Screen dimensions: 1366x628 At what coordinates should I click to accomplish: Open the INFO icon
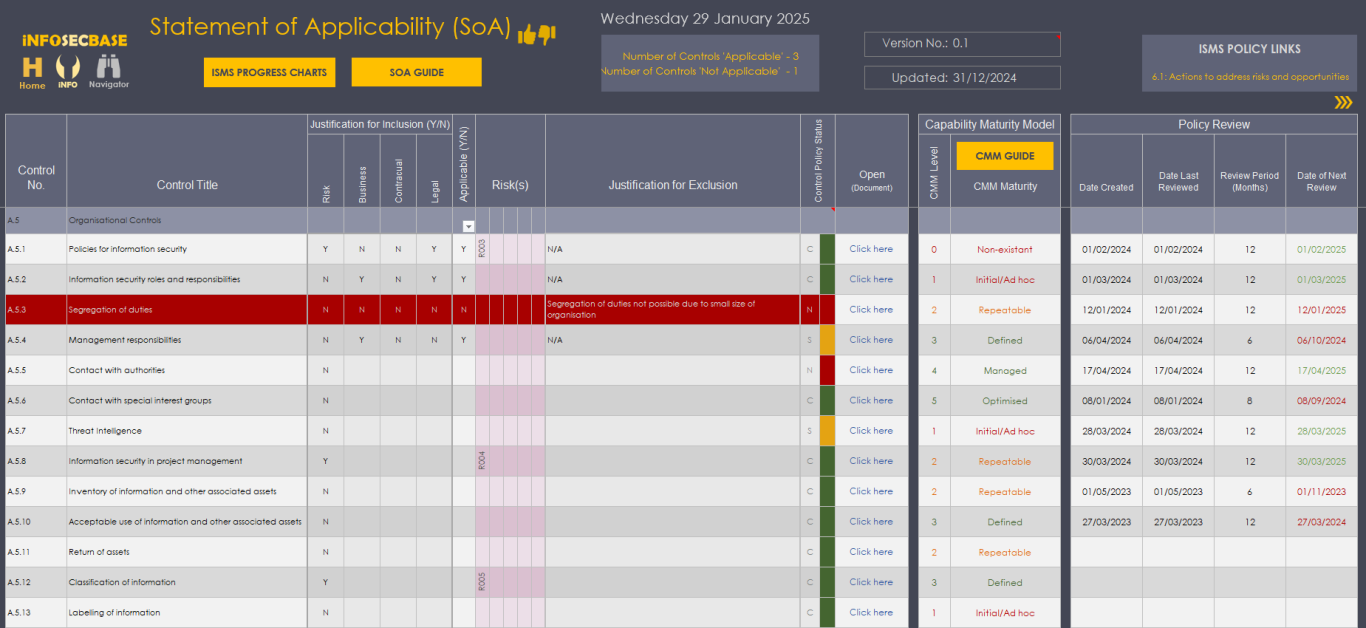(x=68, y=71)
